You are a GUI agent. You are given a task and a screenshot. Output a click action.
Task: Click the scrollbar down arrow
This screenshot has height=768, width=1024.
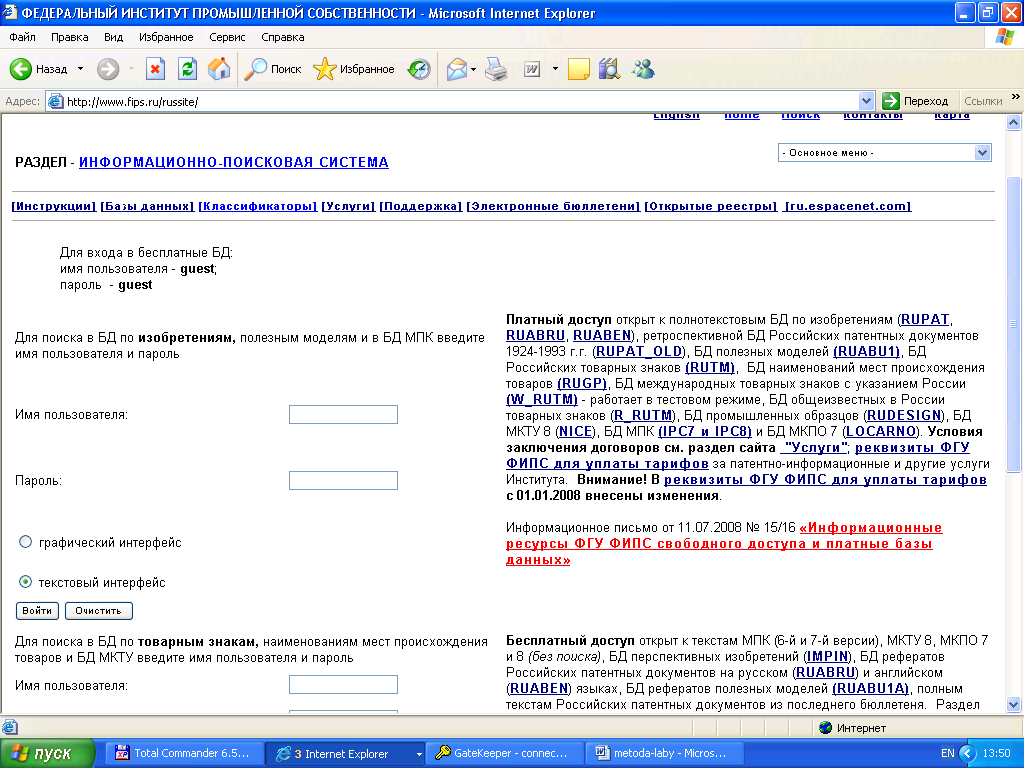coord(1014,705)
